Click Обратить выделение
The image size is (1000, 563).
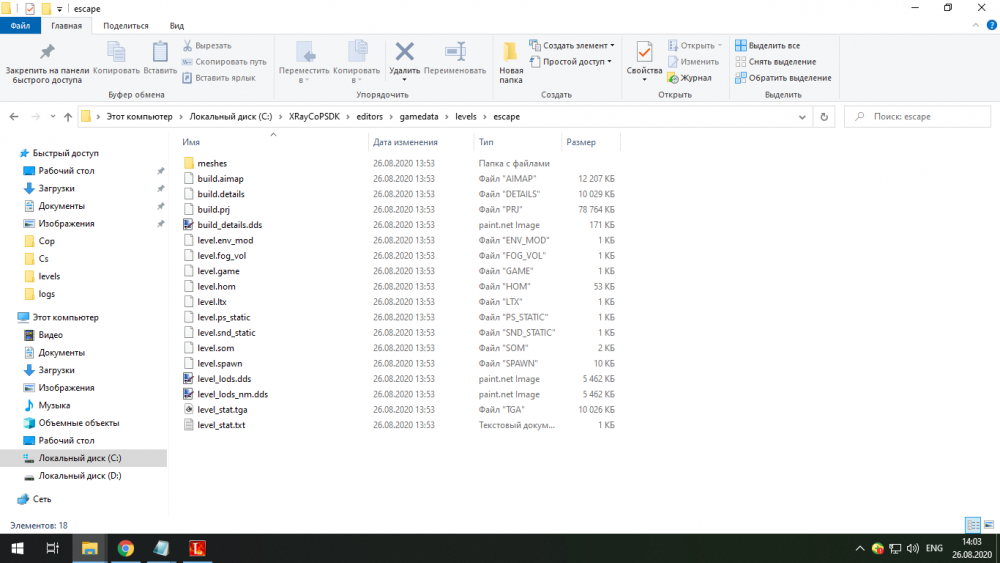(x=783, y=78)
